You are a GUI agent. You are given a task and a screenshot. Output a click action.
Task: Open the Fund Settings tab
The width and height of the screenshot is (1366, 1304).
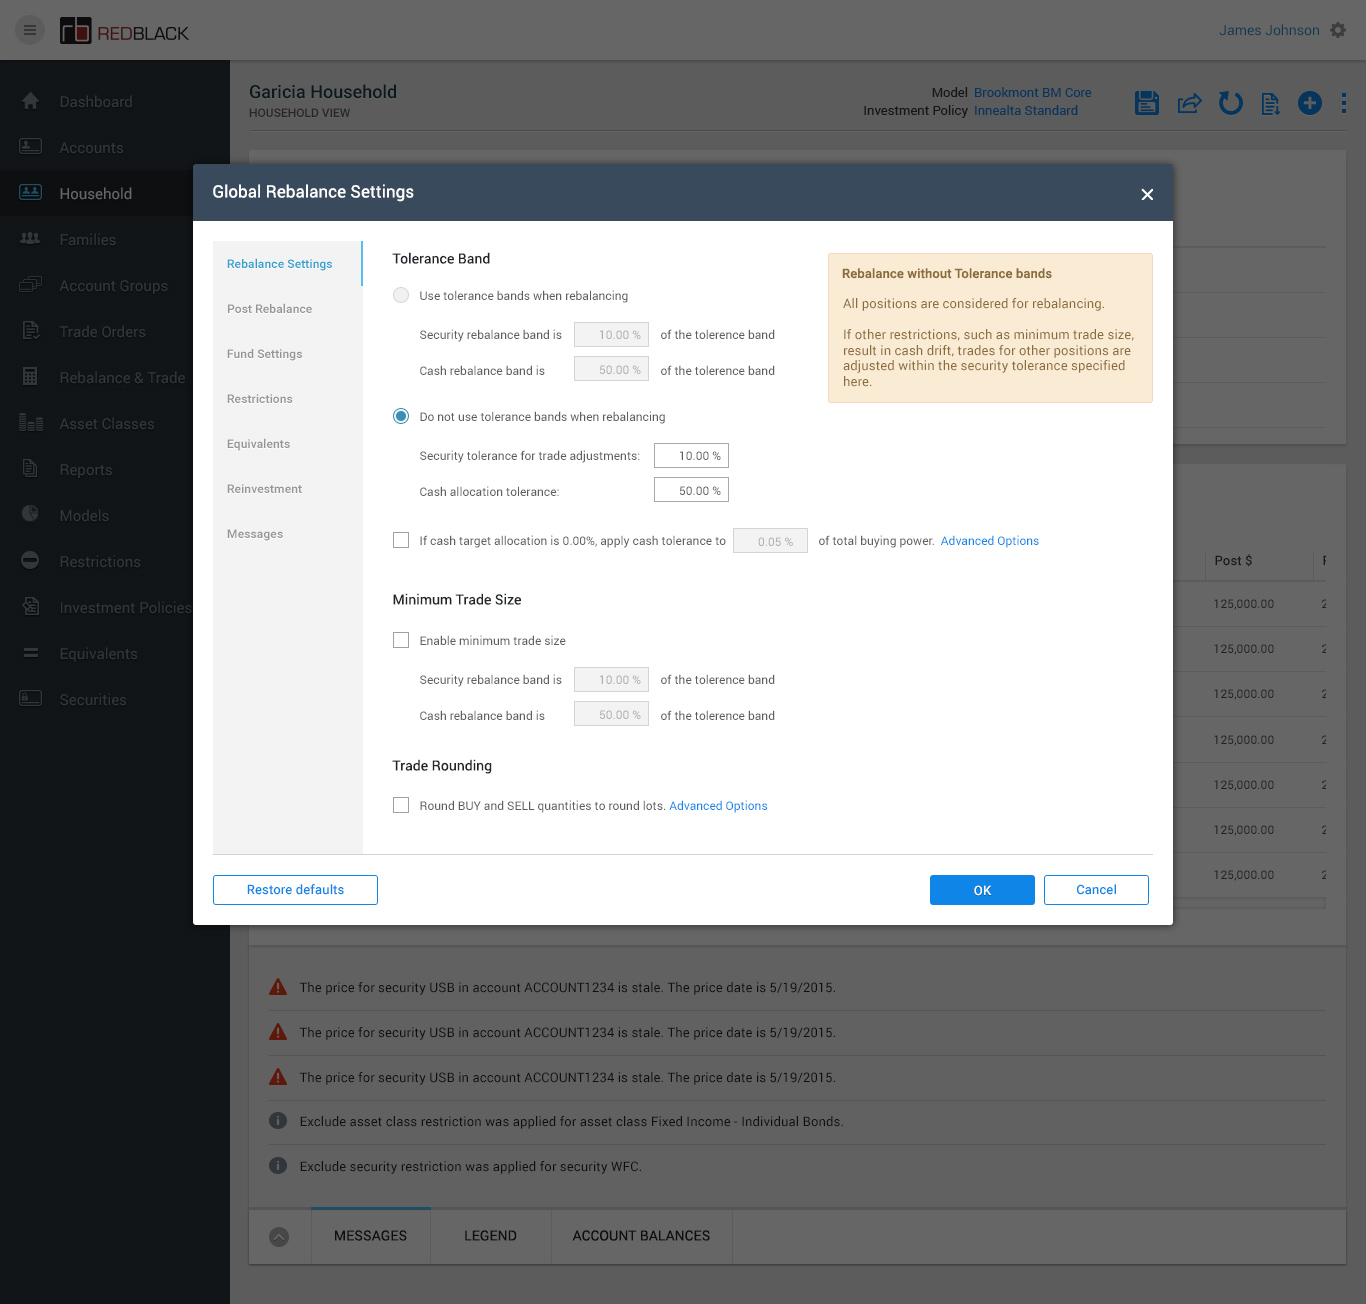coord(264,354)
